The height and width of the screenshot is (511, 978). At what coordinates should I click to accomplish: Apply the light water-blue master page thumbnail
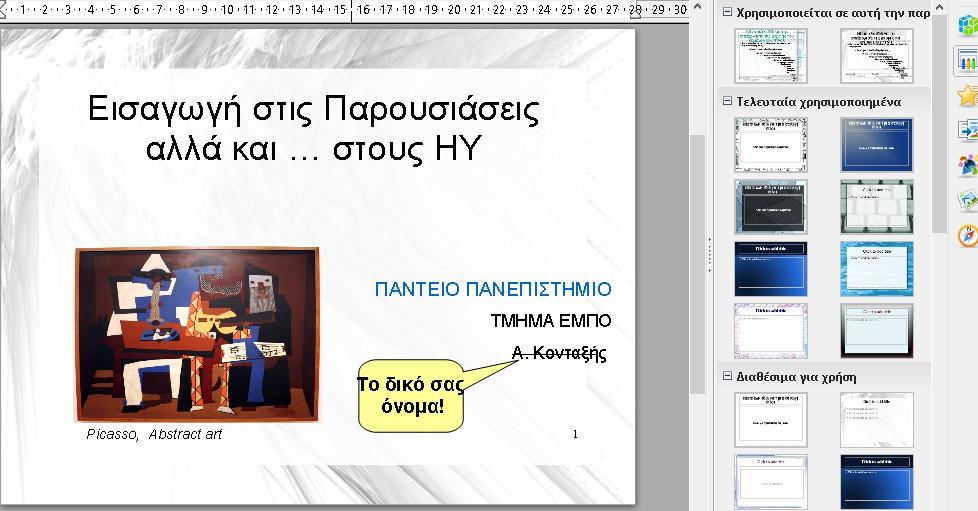pyautogui.click(x=876, y=269)
